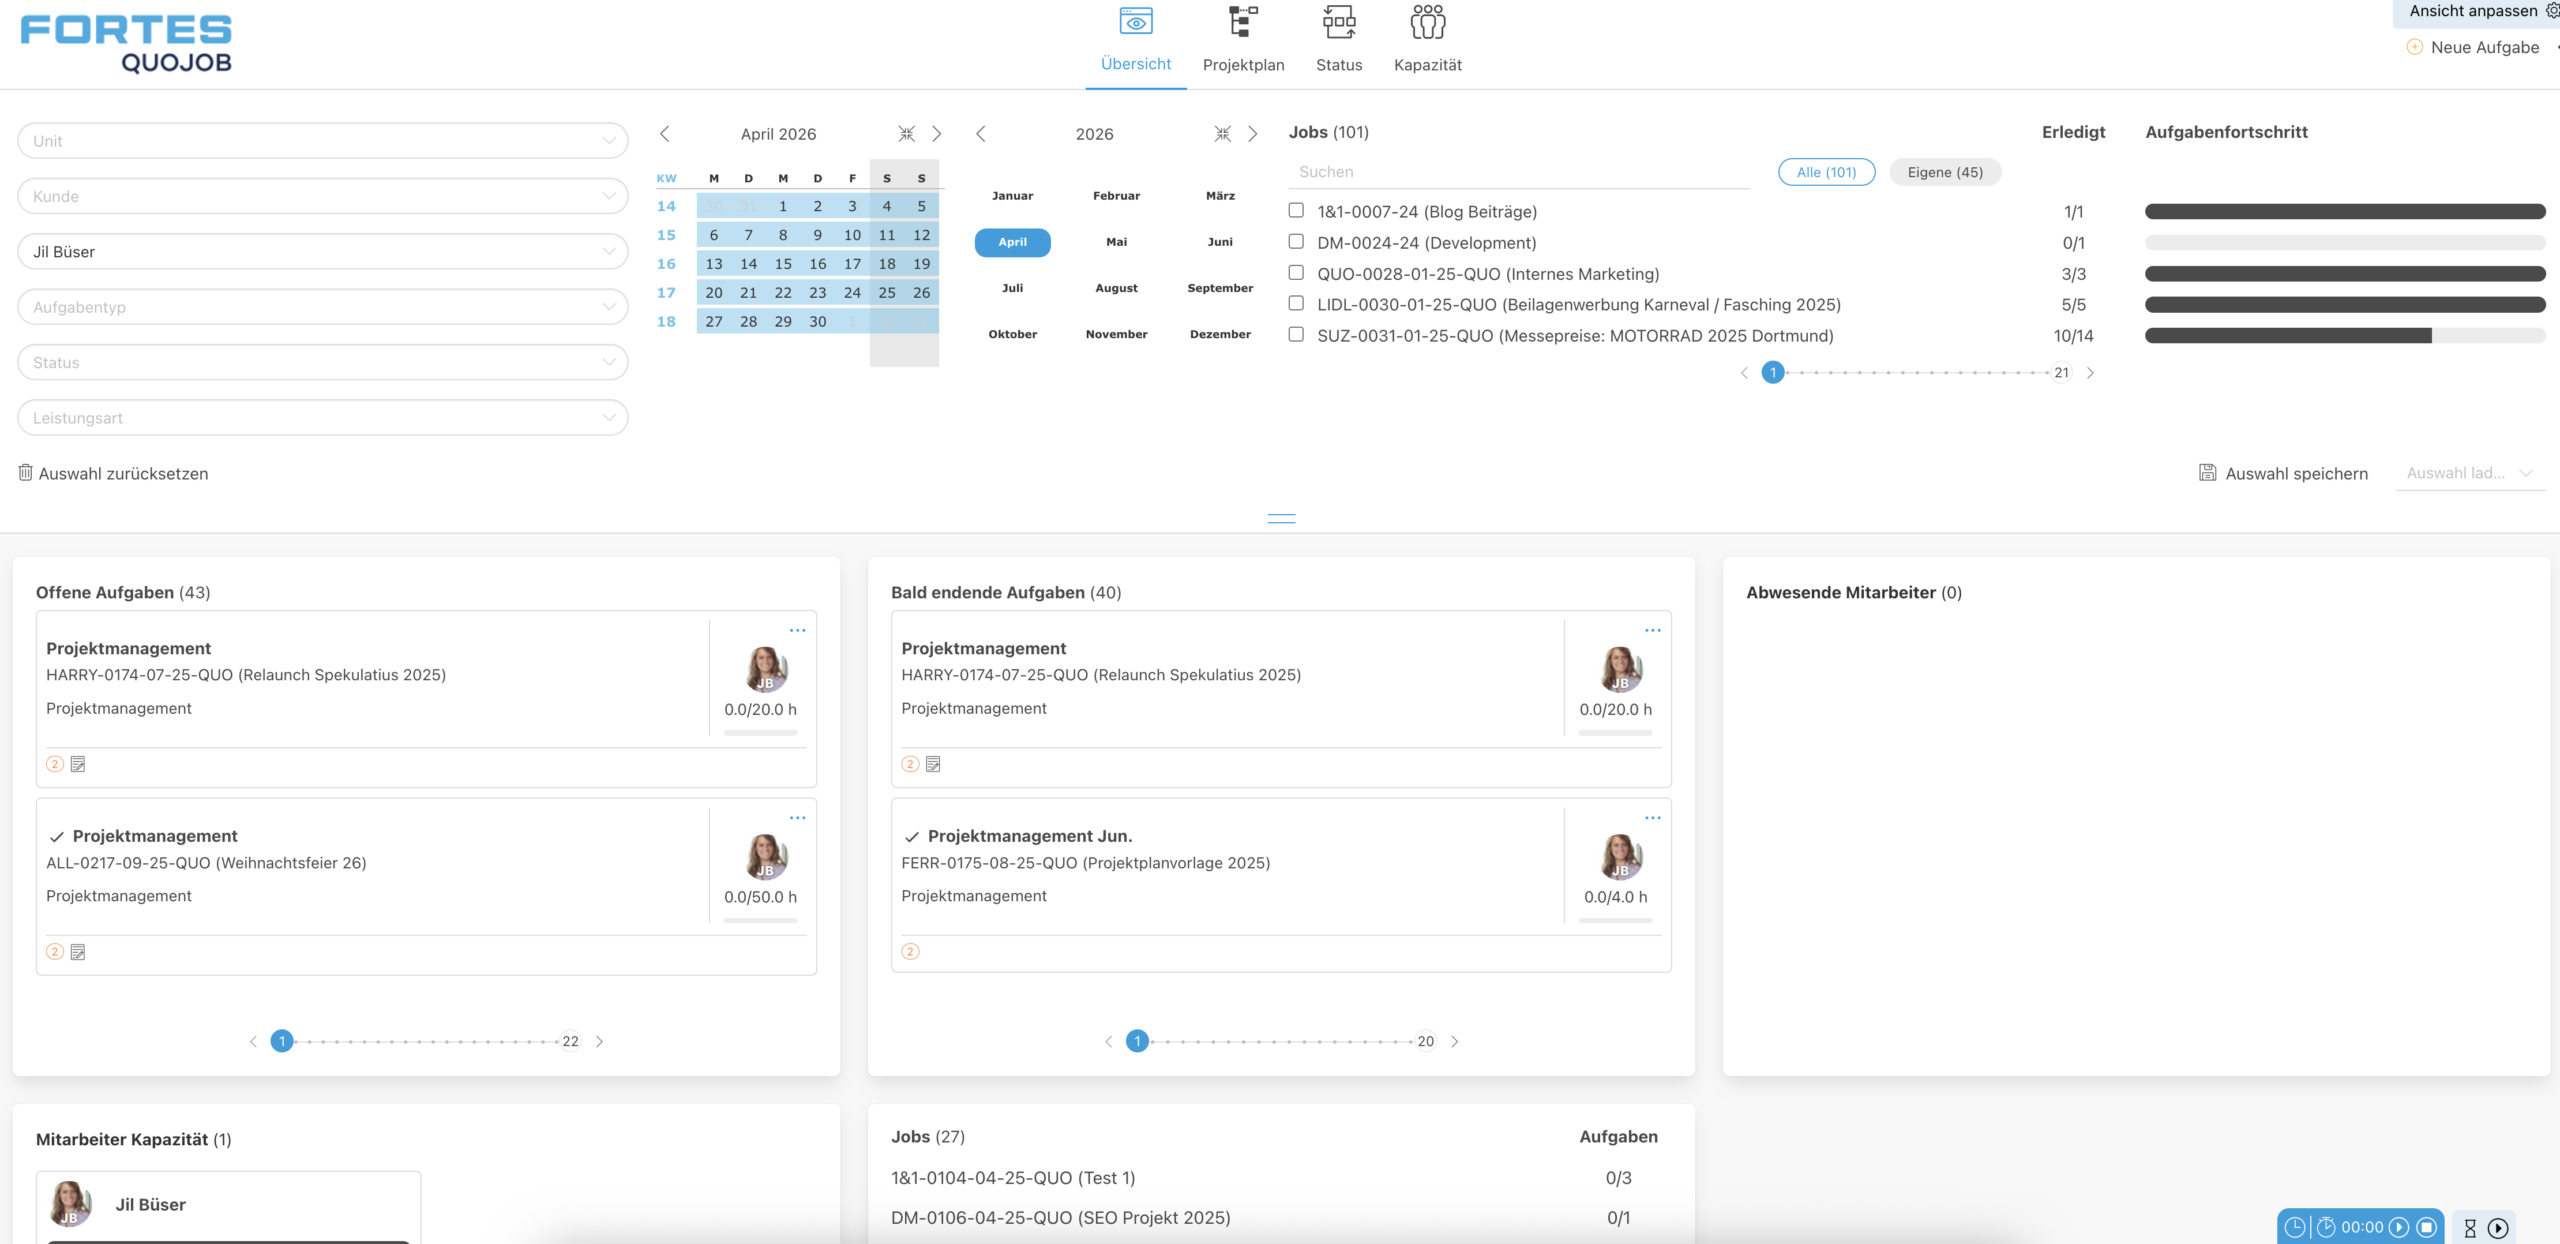Click Auswahl zurücksetzen to reset filters
The image size is (2560, 1244).
113,473
